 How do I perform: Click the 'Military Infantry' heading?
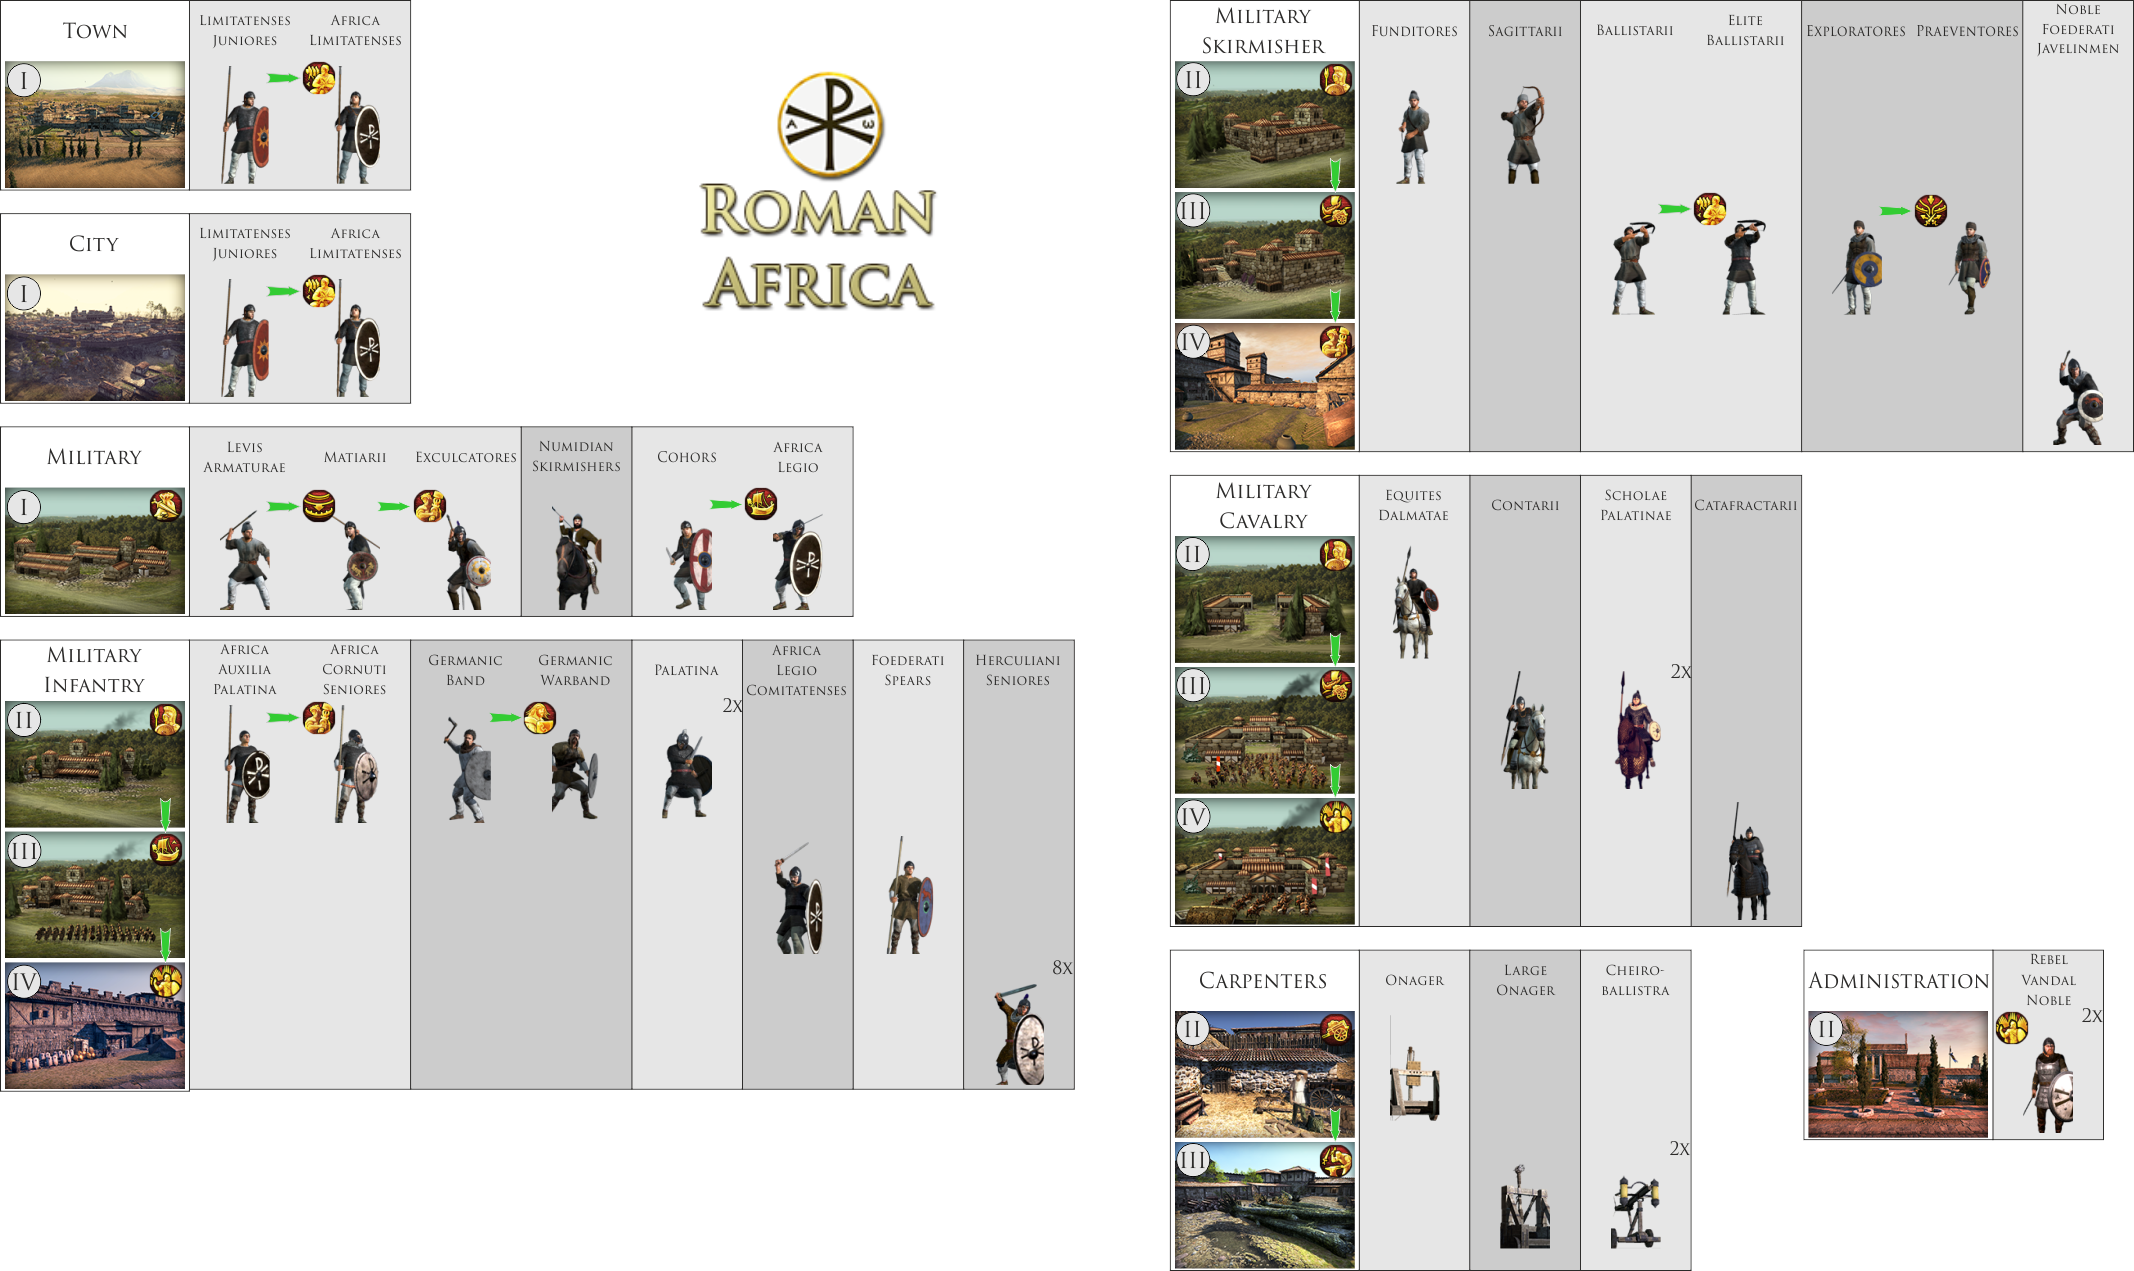(94, 670)
